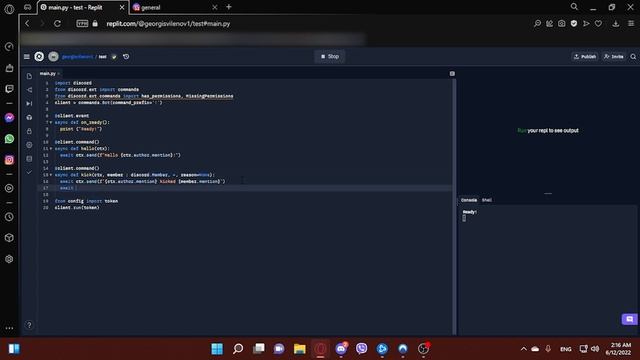Click the editor pane options icon

click(452, 73)
